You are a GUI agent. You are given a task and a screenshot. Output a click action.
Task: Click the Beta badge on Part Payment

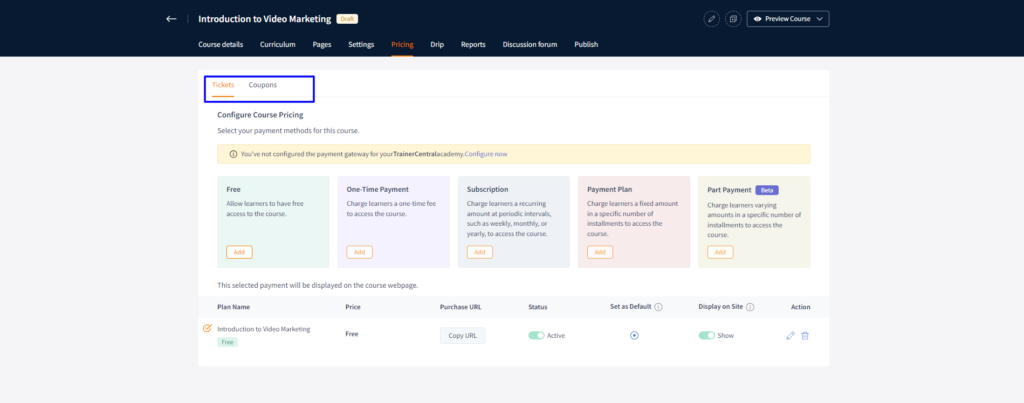[767, 190]
